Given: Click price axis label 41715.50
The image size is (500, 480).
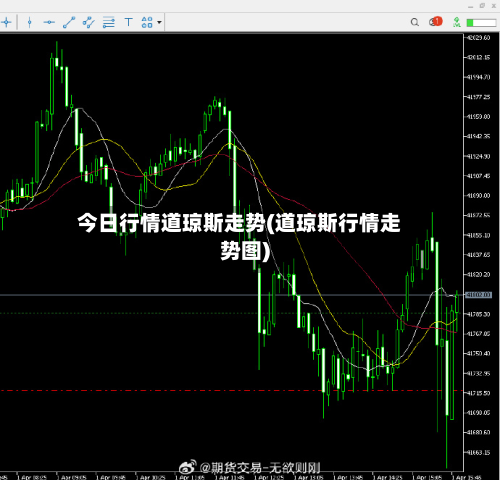Looking at the screenshot, I should pyautogui.click(x=478, y=393).
